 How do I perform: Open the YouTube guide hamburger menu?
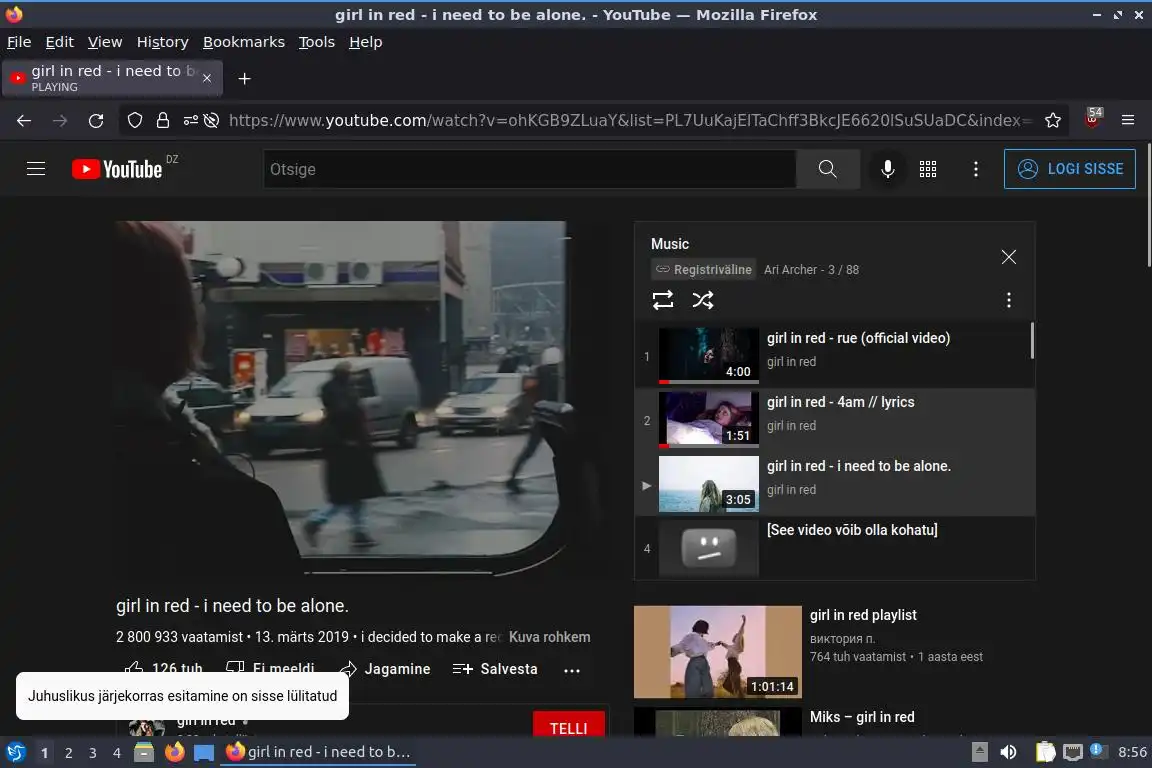pyautogui.click(x=36, y=169)
